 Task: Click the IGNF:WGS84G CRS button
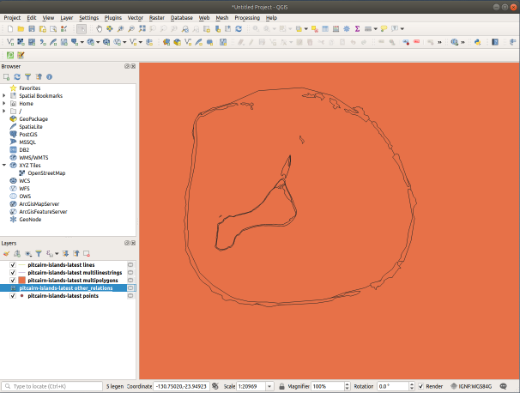(471, 386)
